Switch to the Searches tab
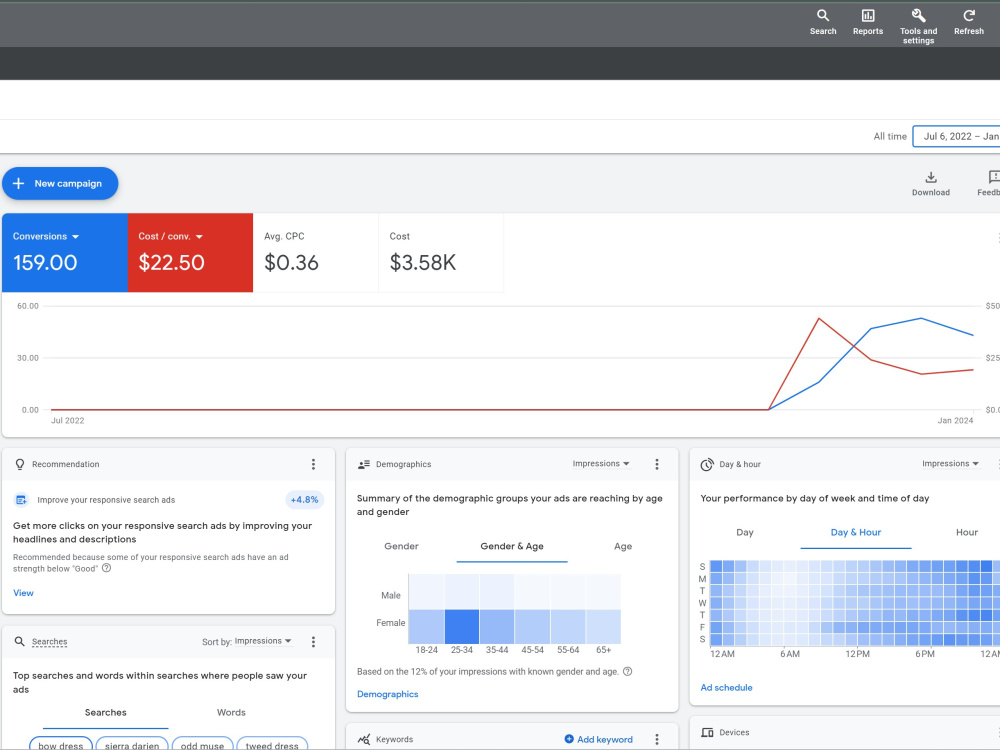This screenshot has height=750, width=1000. [106, 713]
